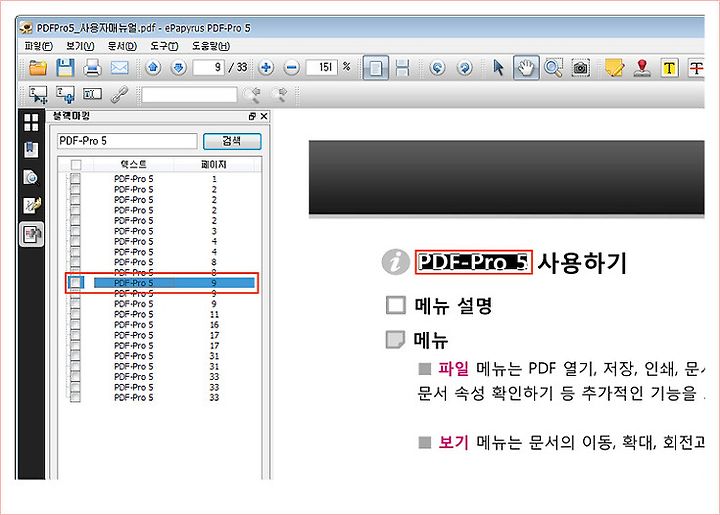Open the thumbnails panel in sidebar
This screenshot has width=720, height=515.
pos(31,122)
